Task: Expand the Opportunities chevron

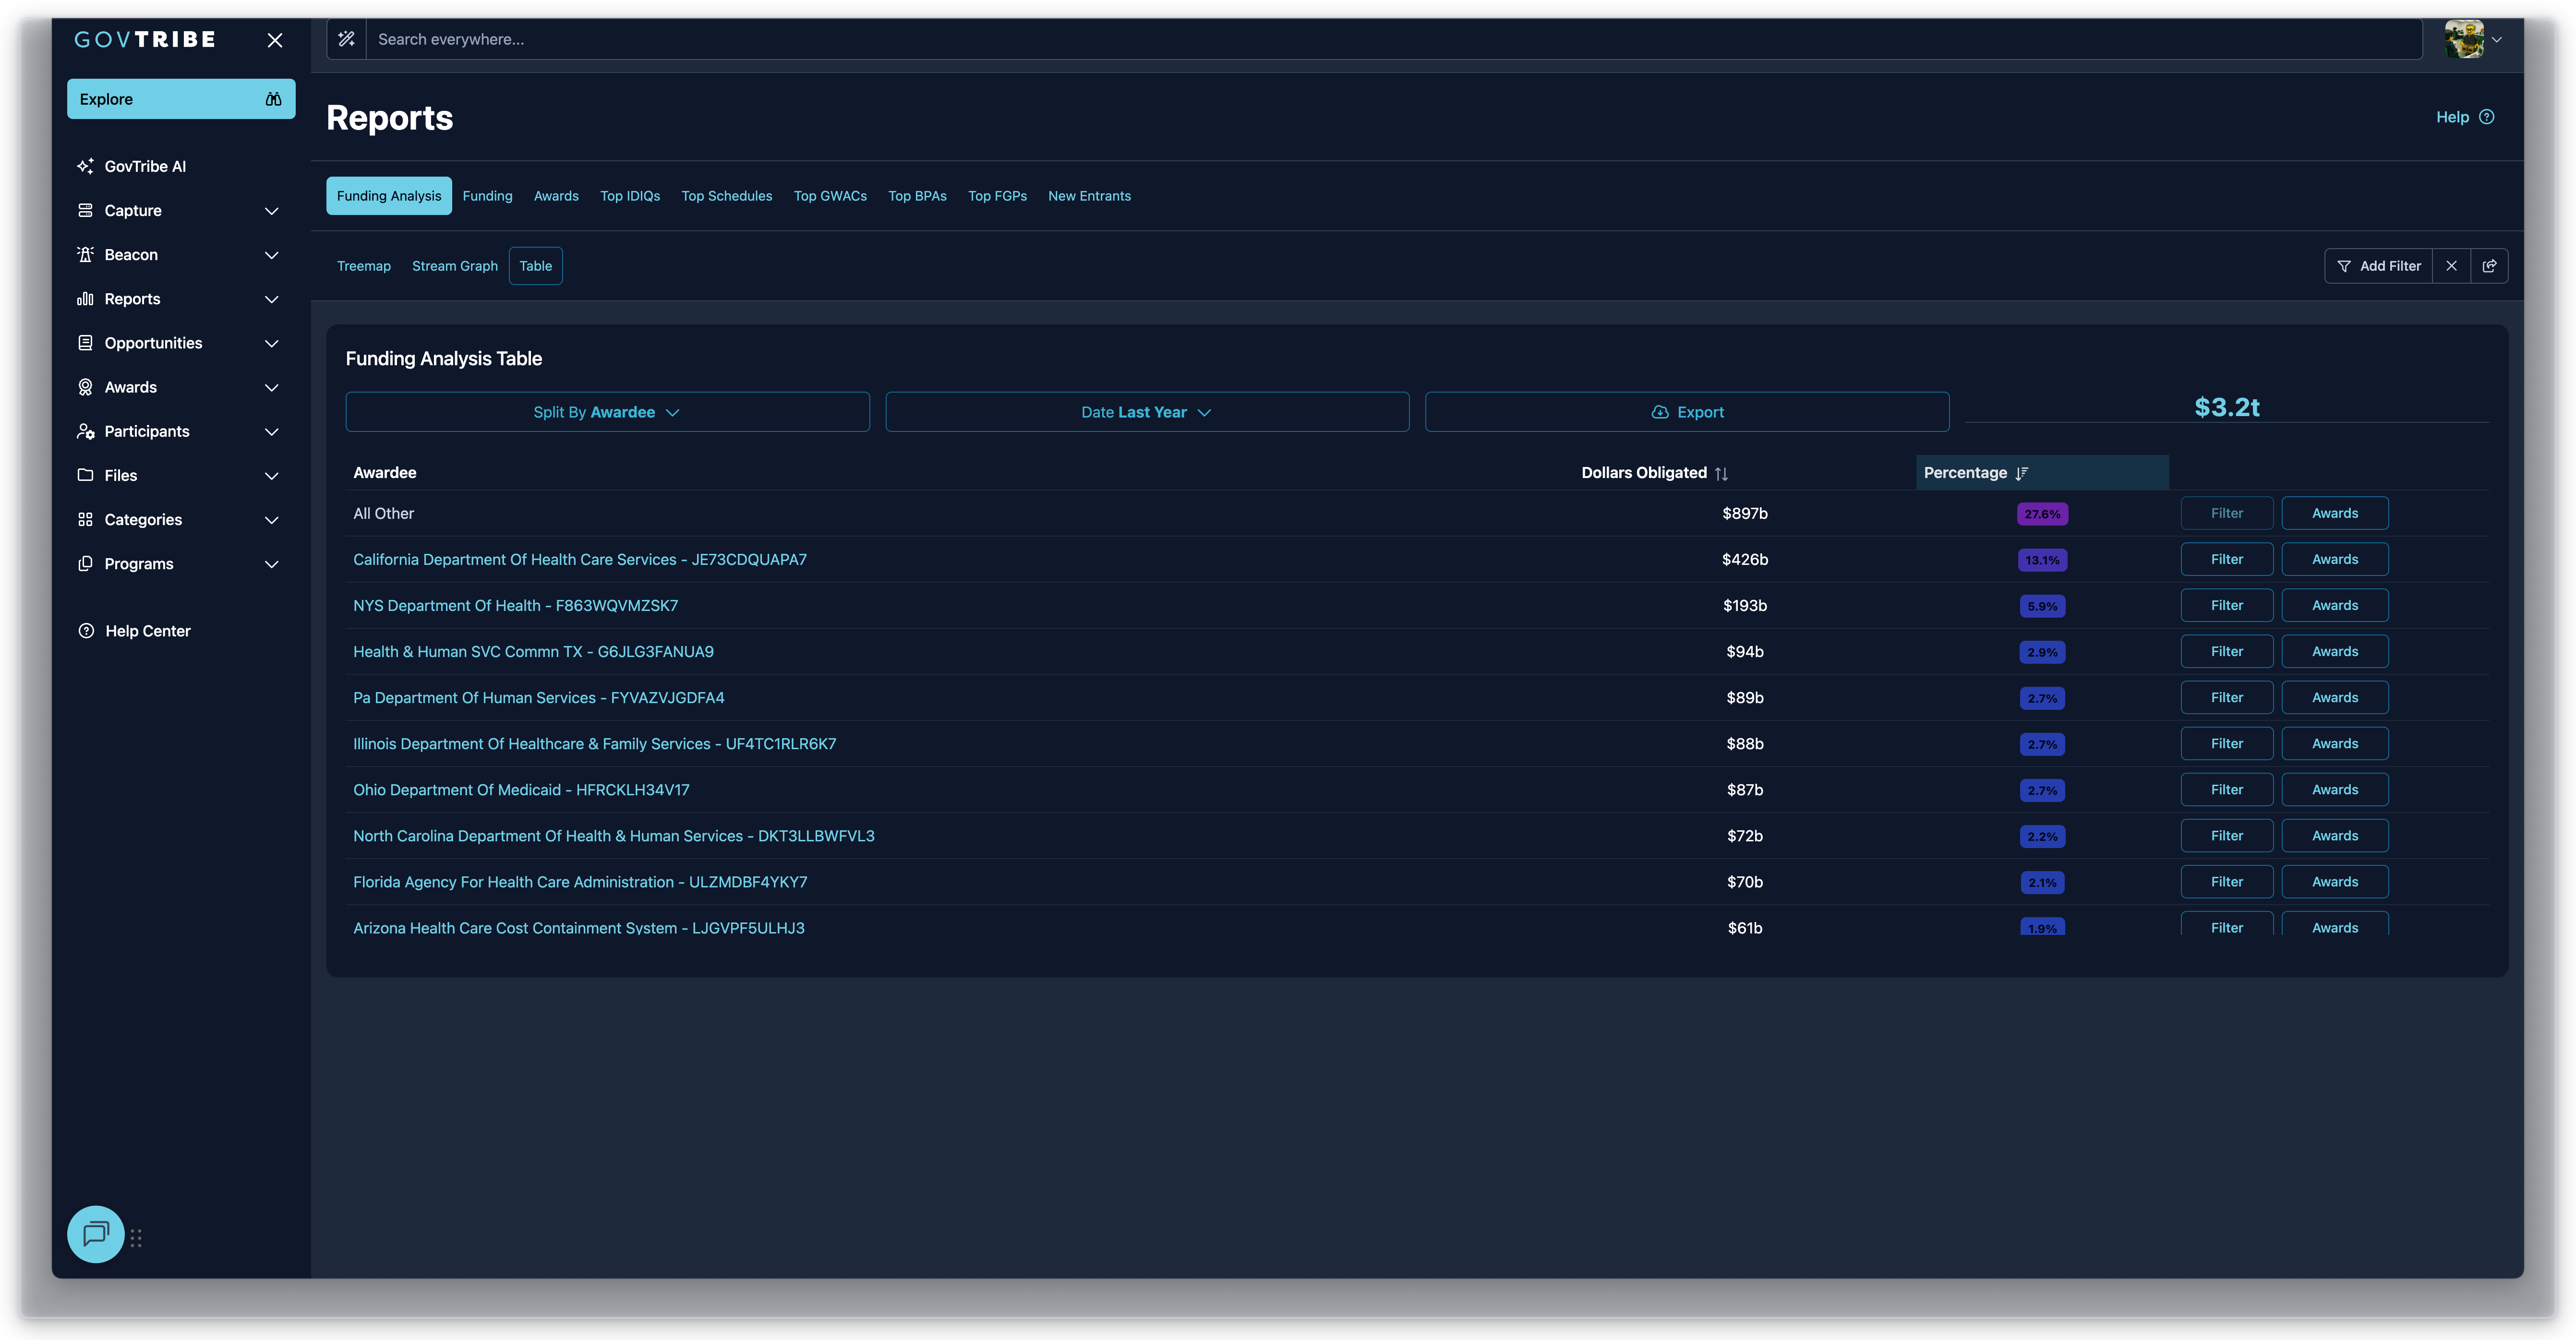Action: click(271, 343)
